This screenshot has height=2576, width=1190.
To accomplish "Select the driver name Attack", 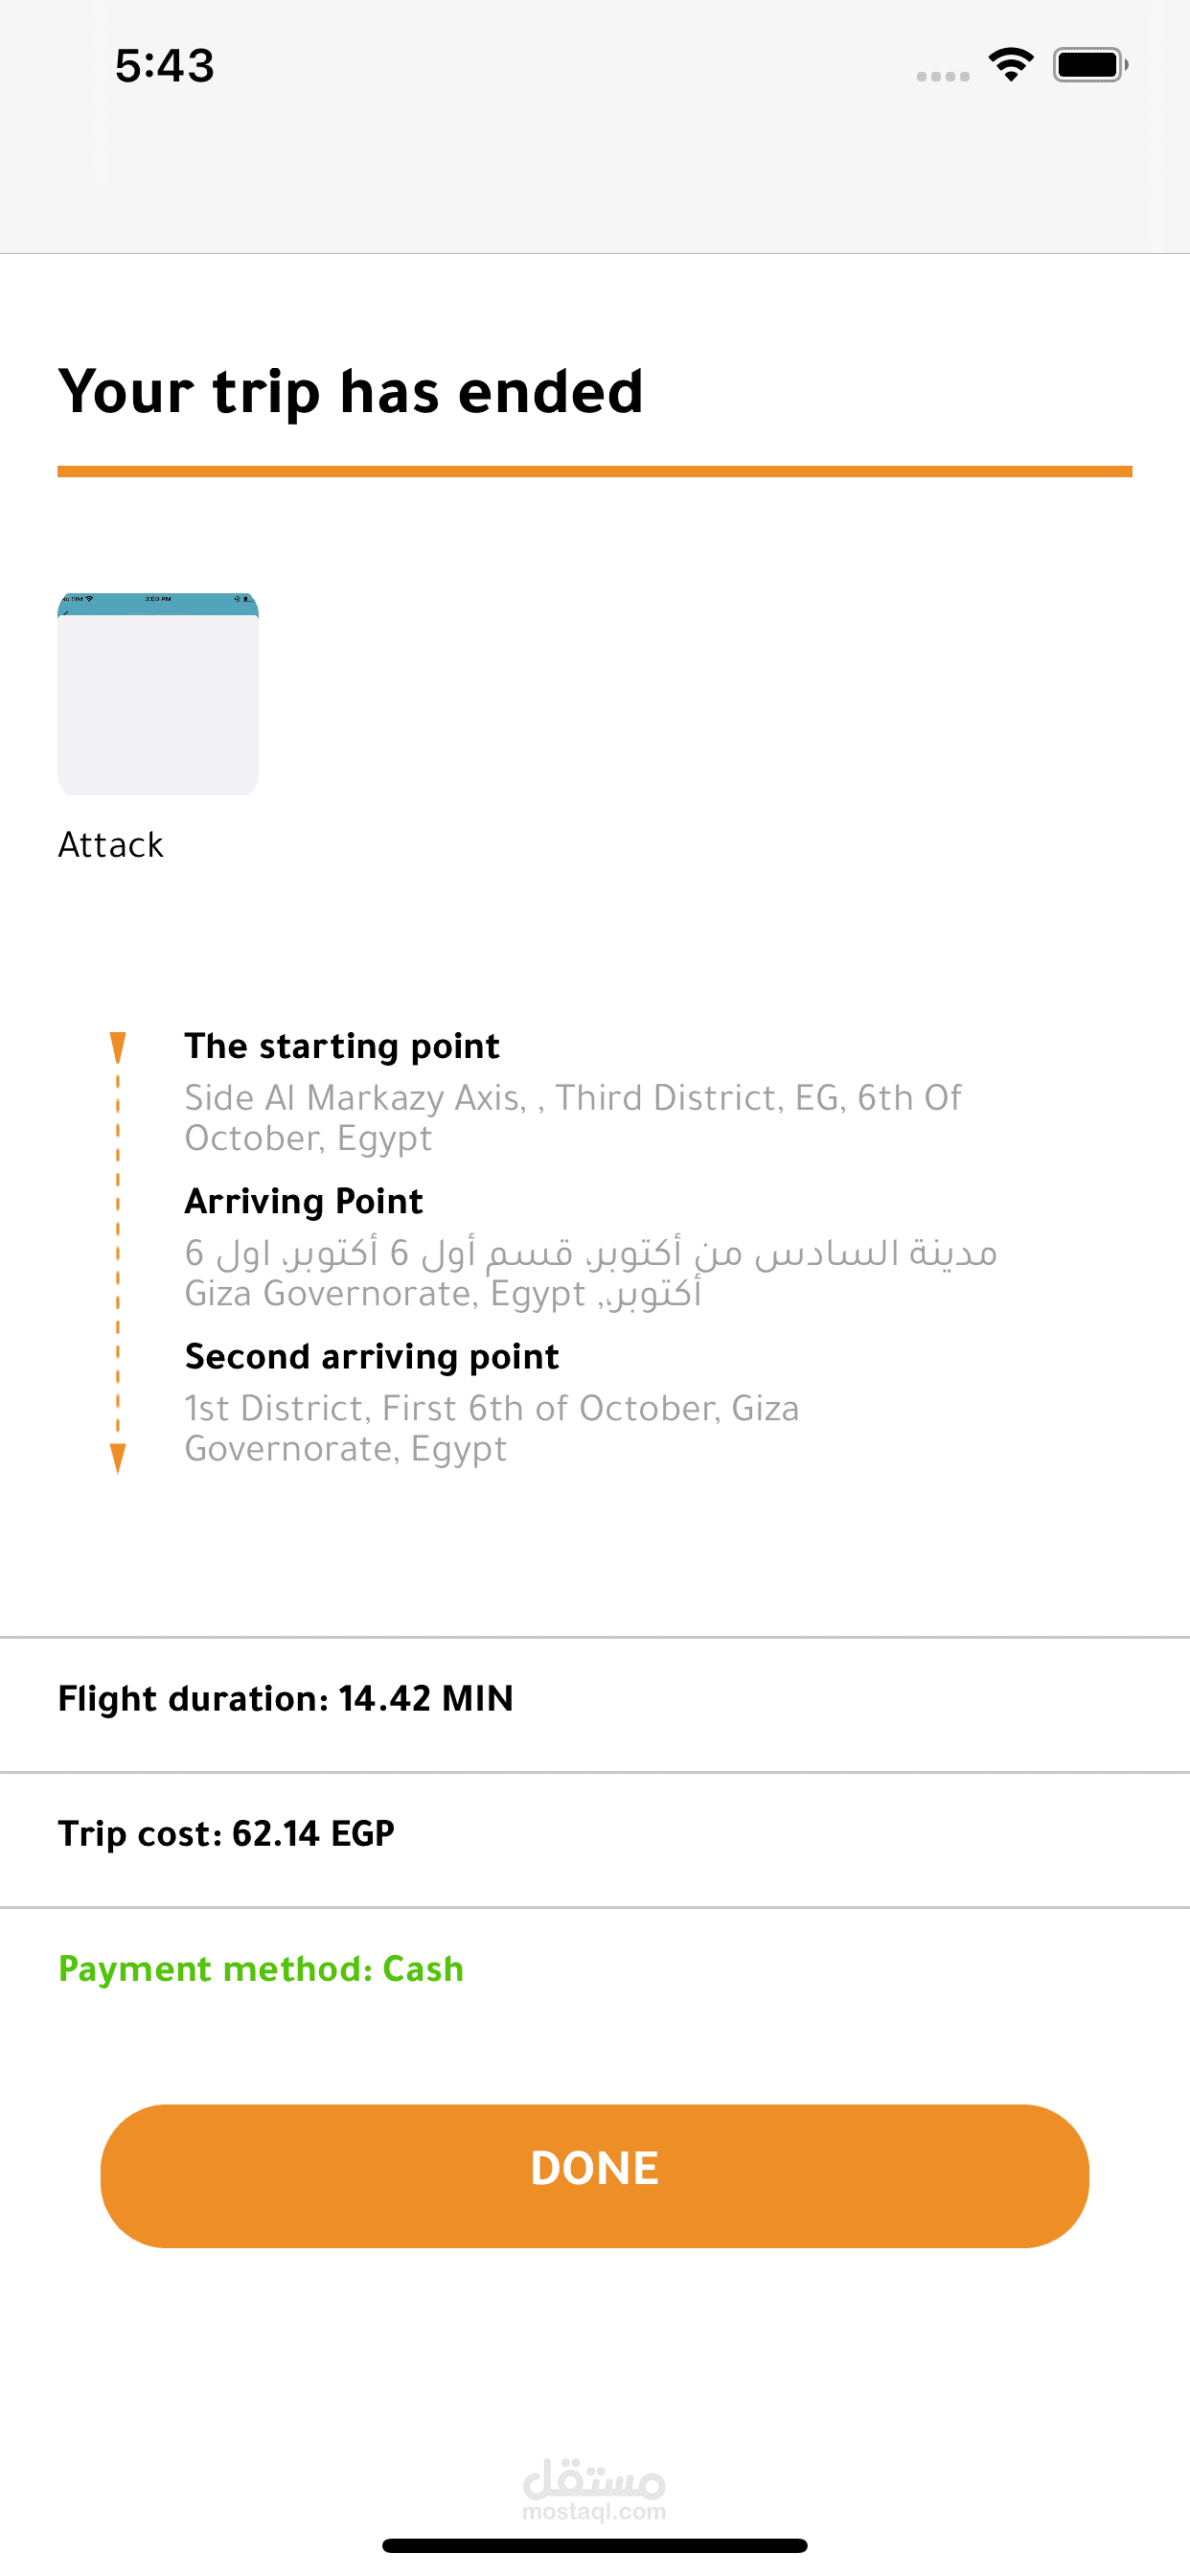I will [x=111, y=845].
